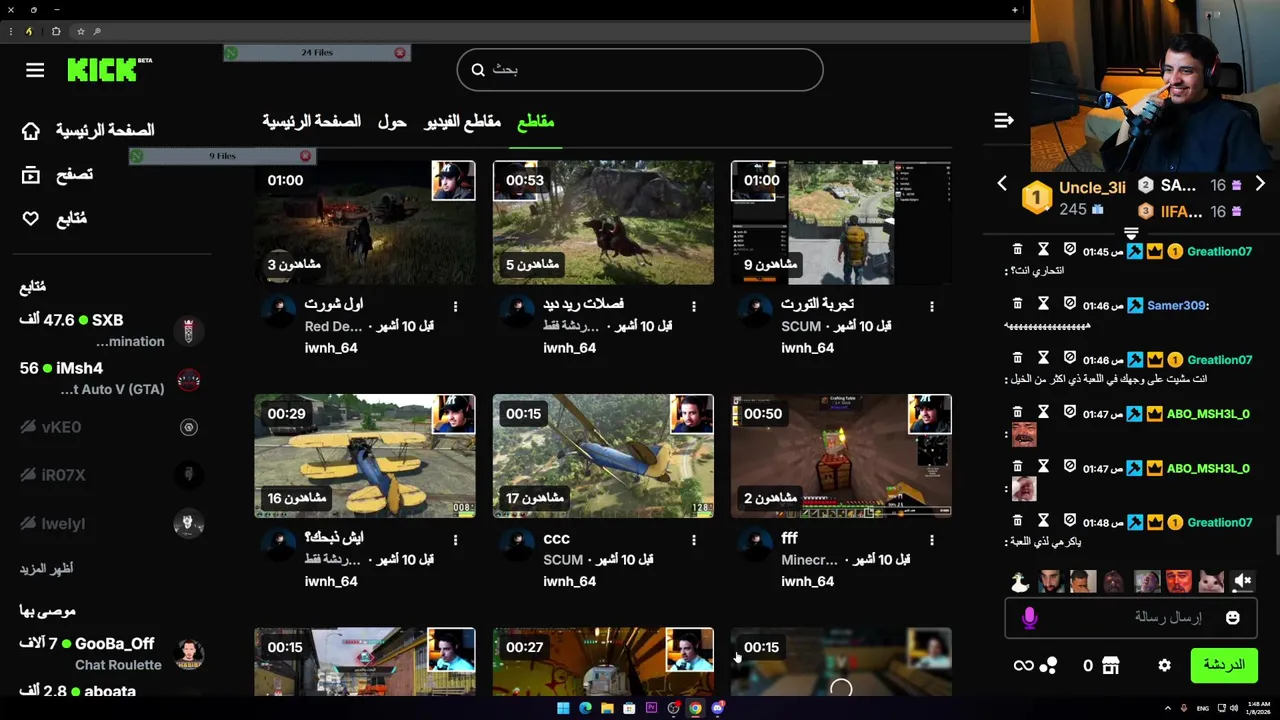The height and width of the screenshot is (720, 1280).
Task: Open Premiere Pro from the taskbar
Action: tap(651, 708)
